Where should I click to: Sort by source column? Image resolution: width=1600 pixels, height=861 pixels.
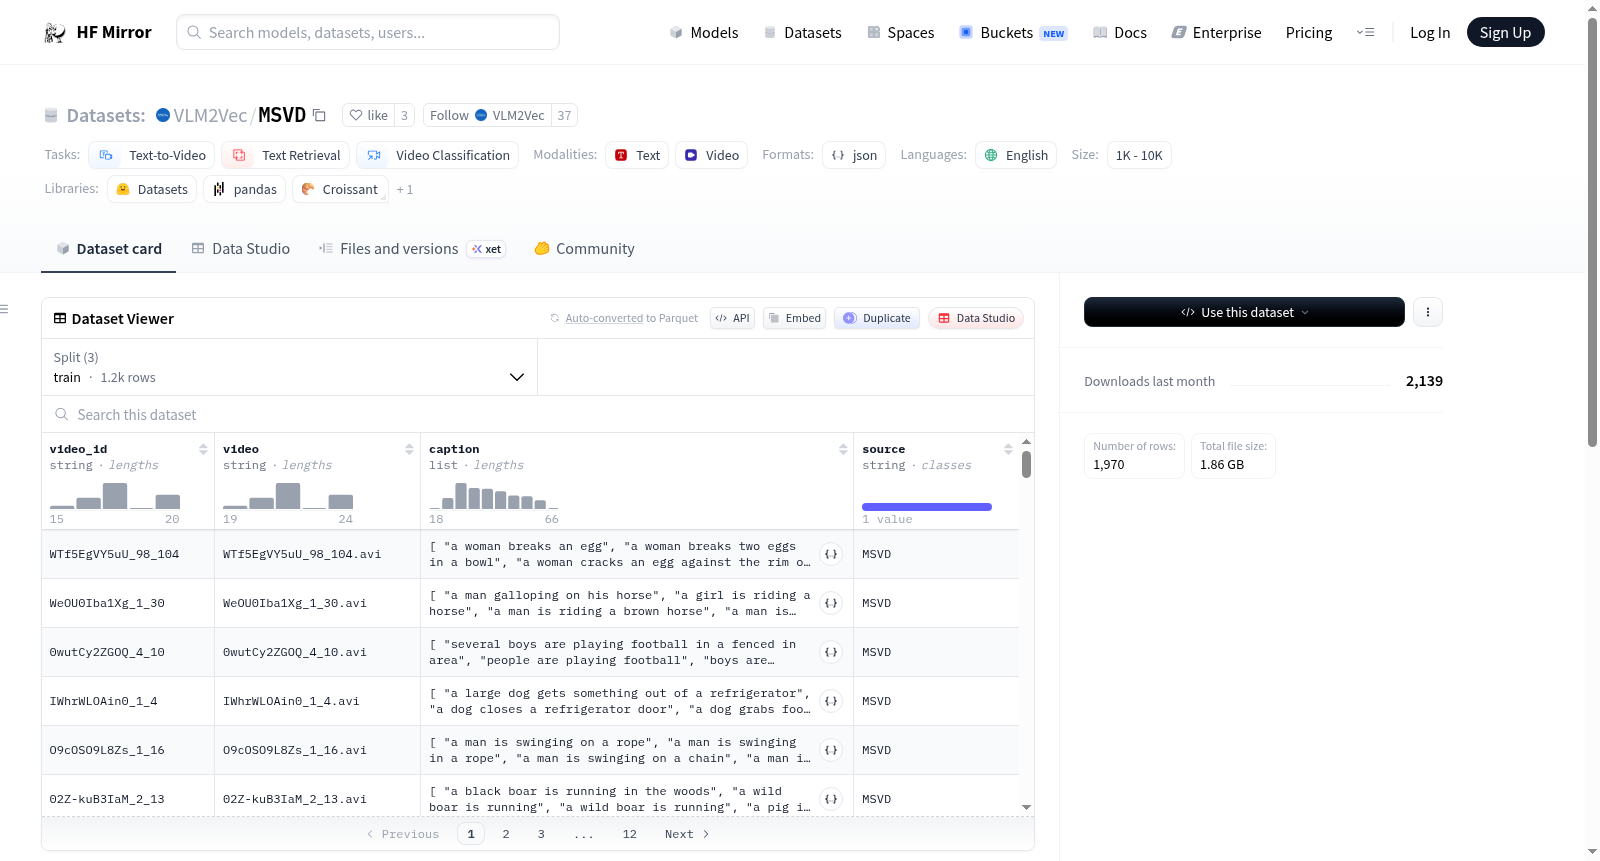coord(1008,449)
